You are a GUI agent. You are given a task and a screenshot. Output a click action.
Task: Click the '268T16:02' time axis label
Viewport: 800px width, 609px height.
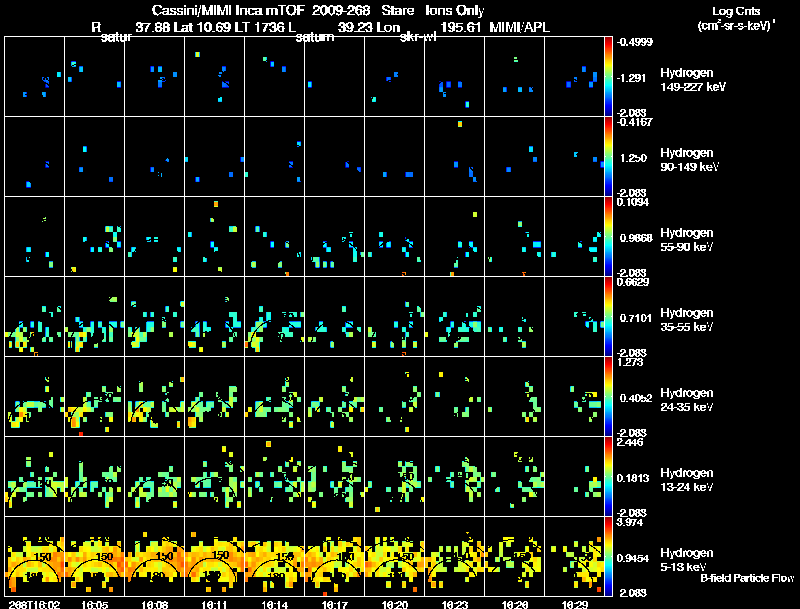34,604
